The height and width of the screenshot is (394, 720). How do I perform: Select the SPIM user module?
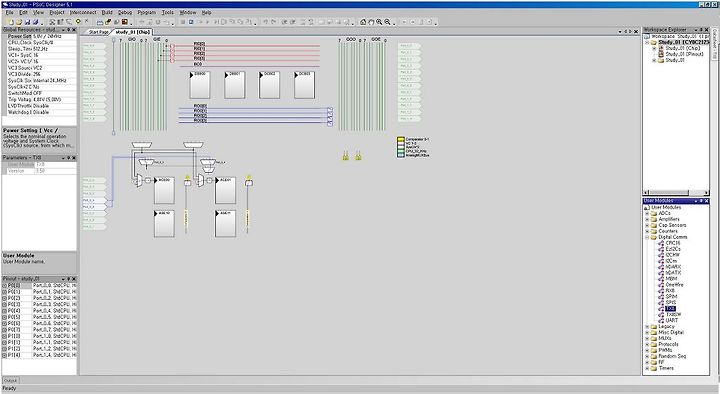pyautogui.click(x=671, y=297)
